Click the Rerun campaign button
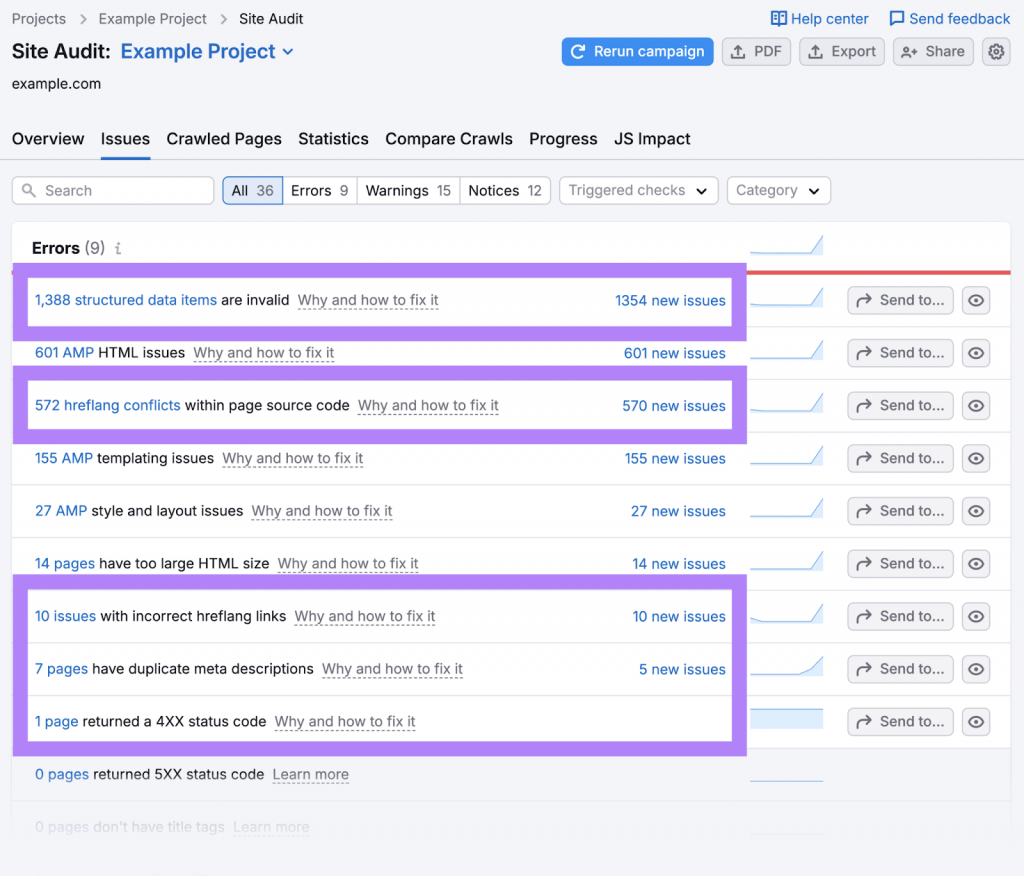 (x=637, y=52)
